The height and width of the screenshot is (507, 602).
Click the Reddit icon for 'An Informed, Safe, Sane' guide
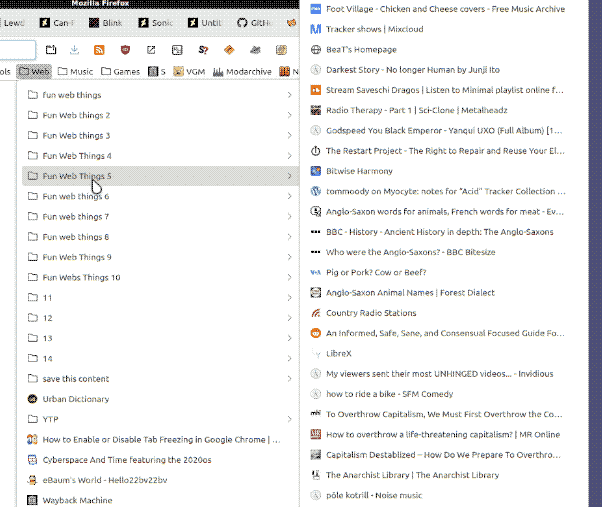pos(316,333)
